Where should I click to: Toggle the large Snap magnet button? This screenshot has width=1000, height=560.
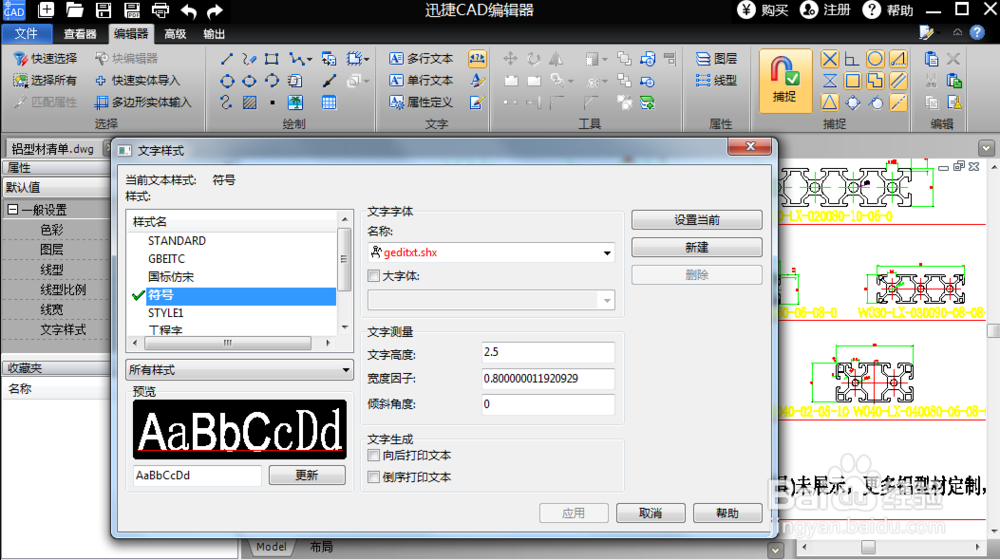click(x=785, y=80)
